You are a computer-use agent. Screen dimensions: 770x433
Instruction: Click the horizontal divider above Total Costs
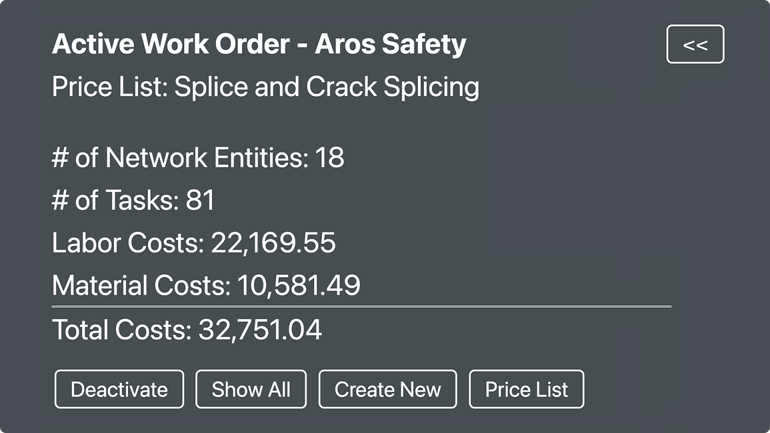pos(361,306)
